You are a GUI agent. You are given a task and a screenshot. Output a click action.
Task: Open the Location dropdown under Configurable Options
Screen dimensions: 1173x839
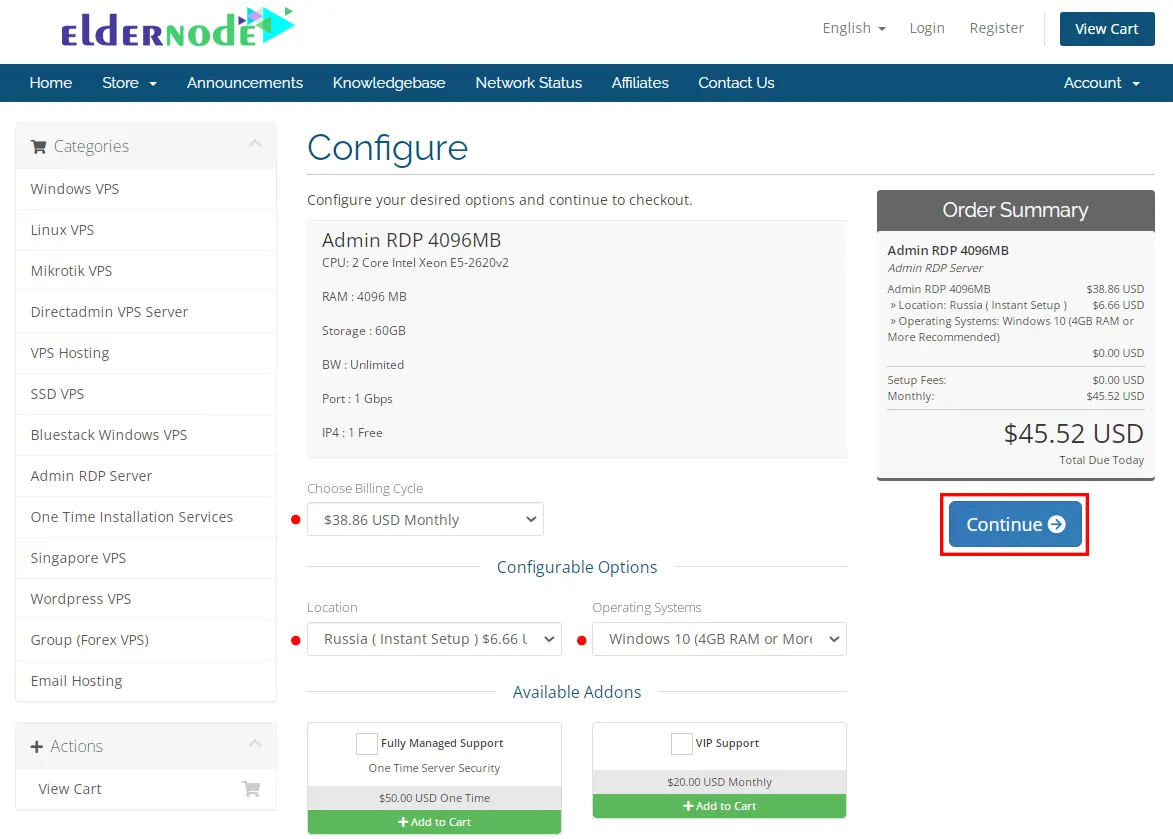click(434, 639)
